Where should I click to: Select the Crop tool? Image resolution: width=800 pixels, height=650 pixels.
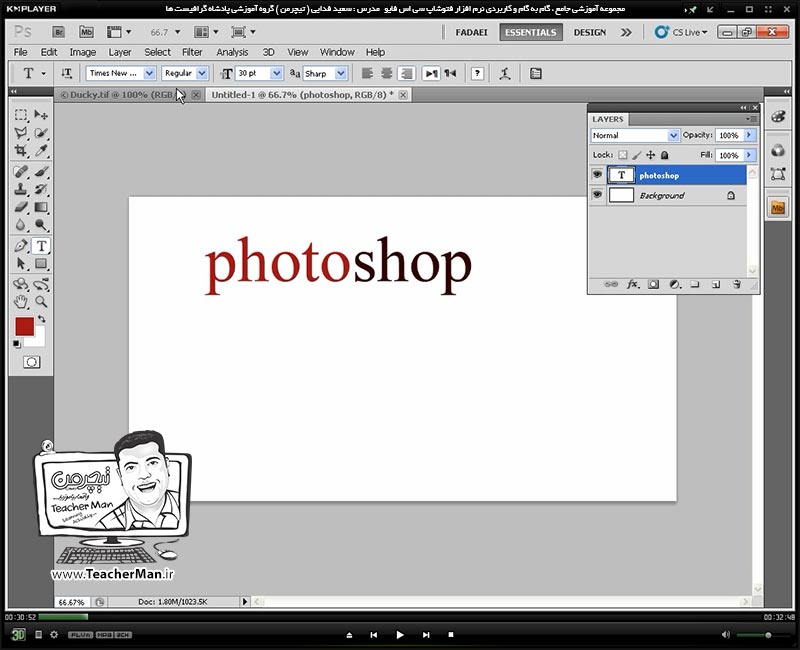click(21, 151)
